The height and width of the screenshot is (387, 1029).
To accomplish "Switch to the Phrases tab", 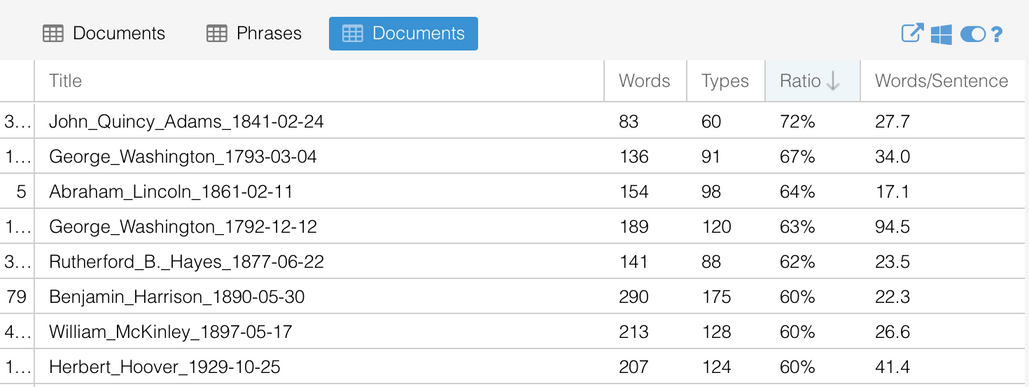I will pos(253,33).
